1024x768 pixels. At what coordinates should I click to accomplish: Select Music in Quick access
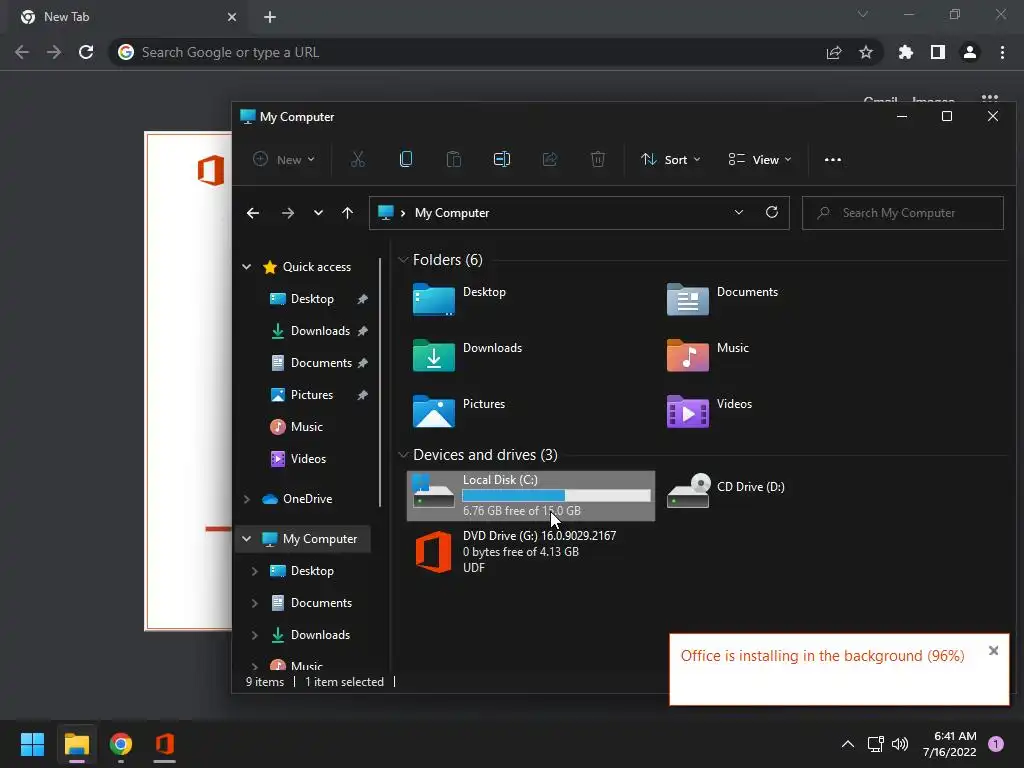(306, 426)
